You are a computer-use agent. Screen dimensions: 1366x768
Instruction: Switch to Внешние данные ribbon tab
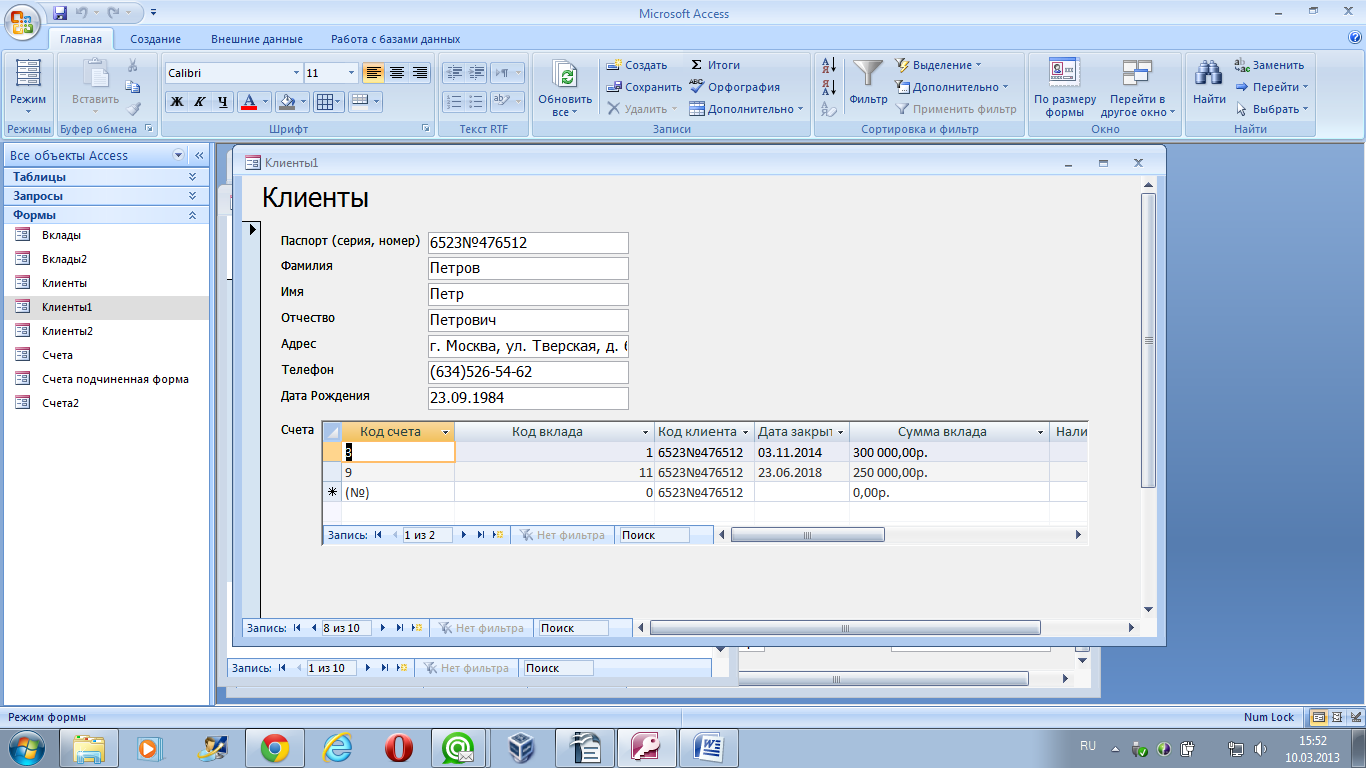click(x=257, y=39)
